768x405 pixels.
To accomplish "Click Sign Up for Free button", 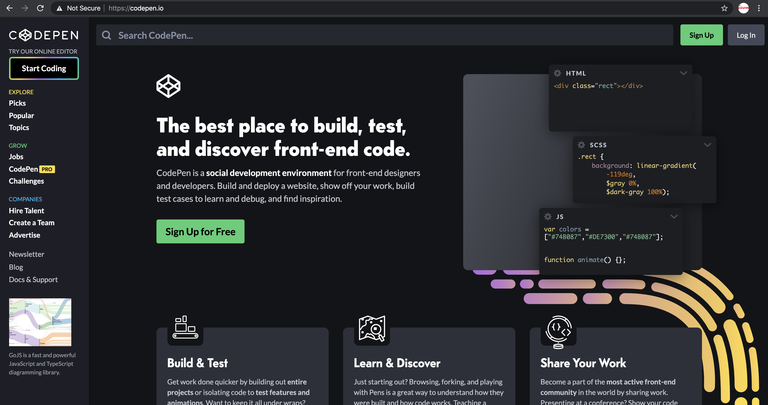I will (200, 232).
